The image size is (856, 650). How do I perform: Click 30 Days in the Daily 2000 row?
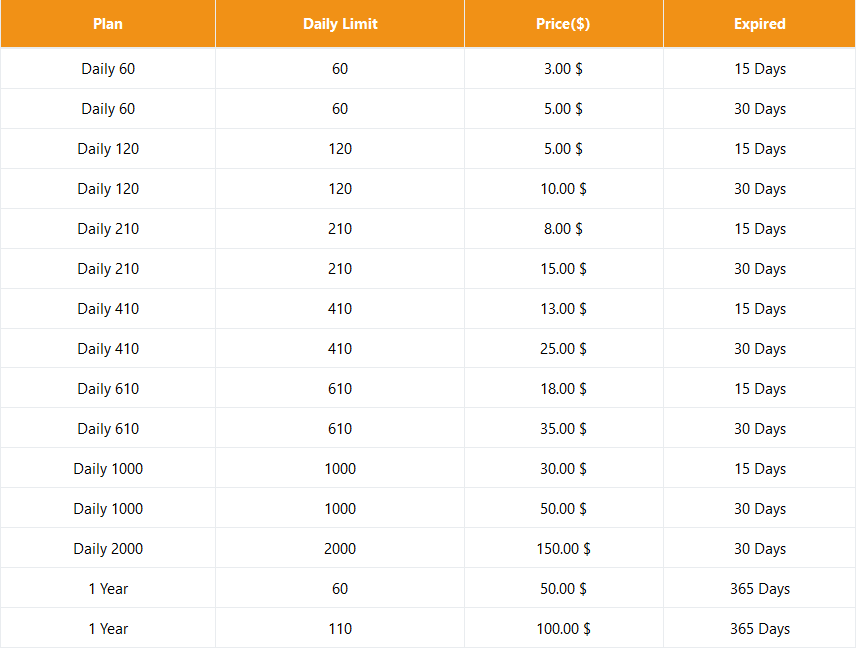click(x=760, y=548)
